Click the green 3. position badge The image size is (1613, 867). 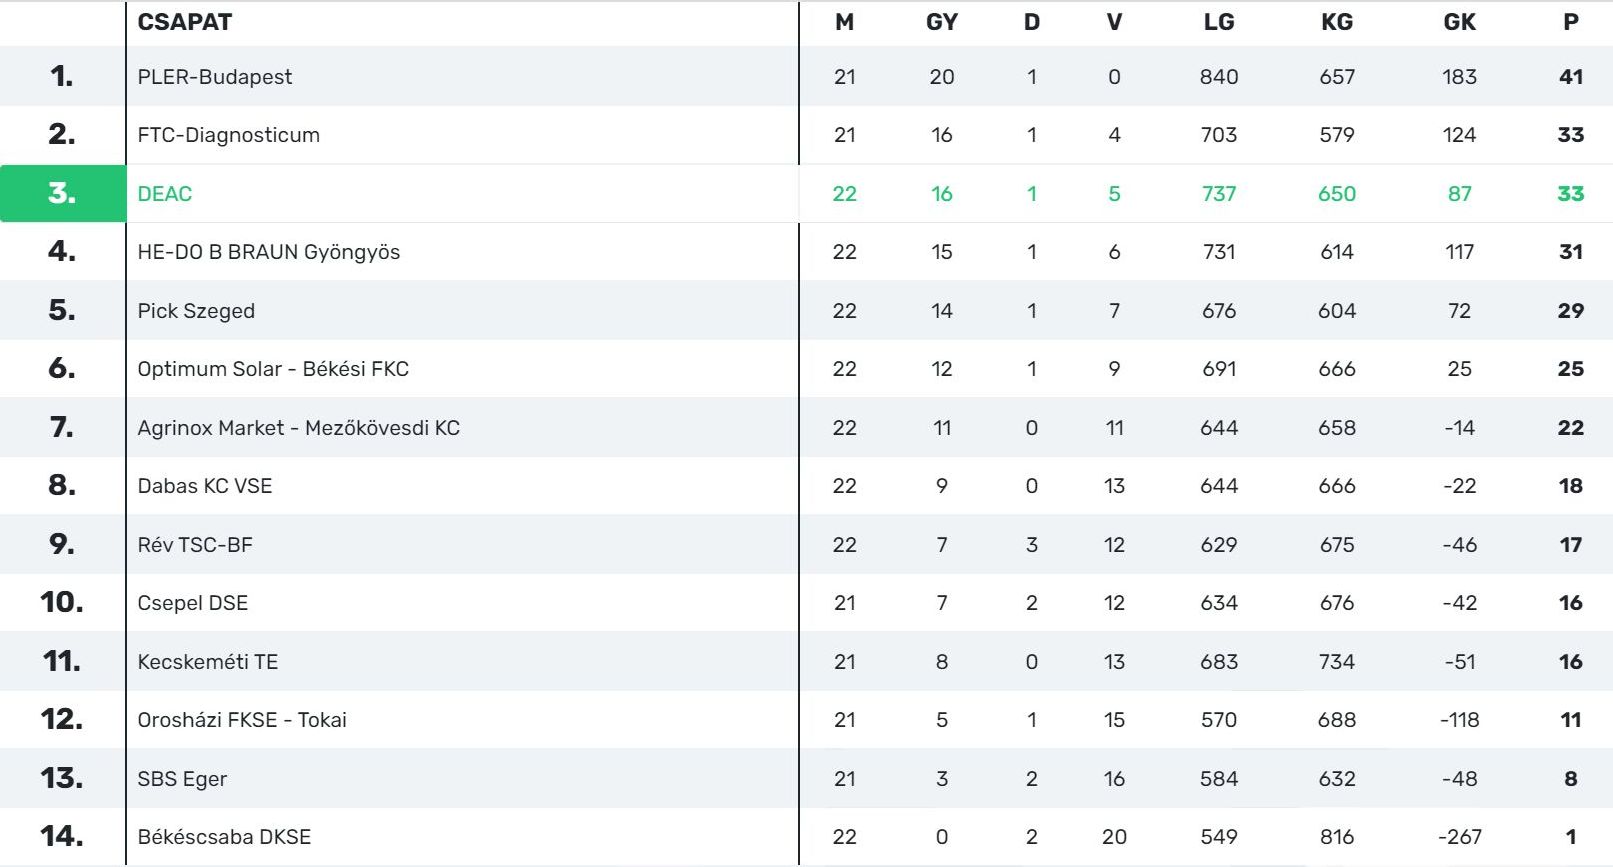tap(62, 193)
